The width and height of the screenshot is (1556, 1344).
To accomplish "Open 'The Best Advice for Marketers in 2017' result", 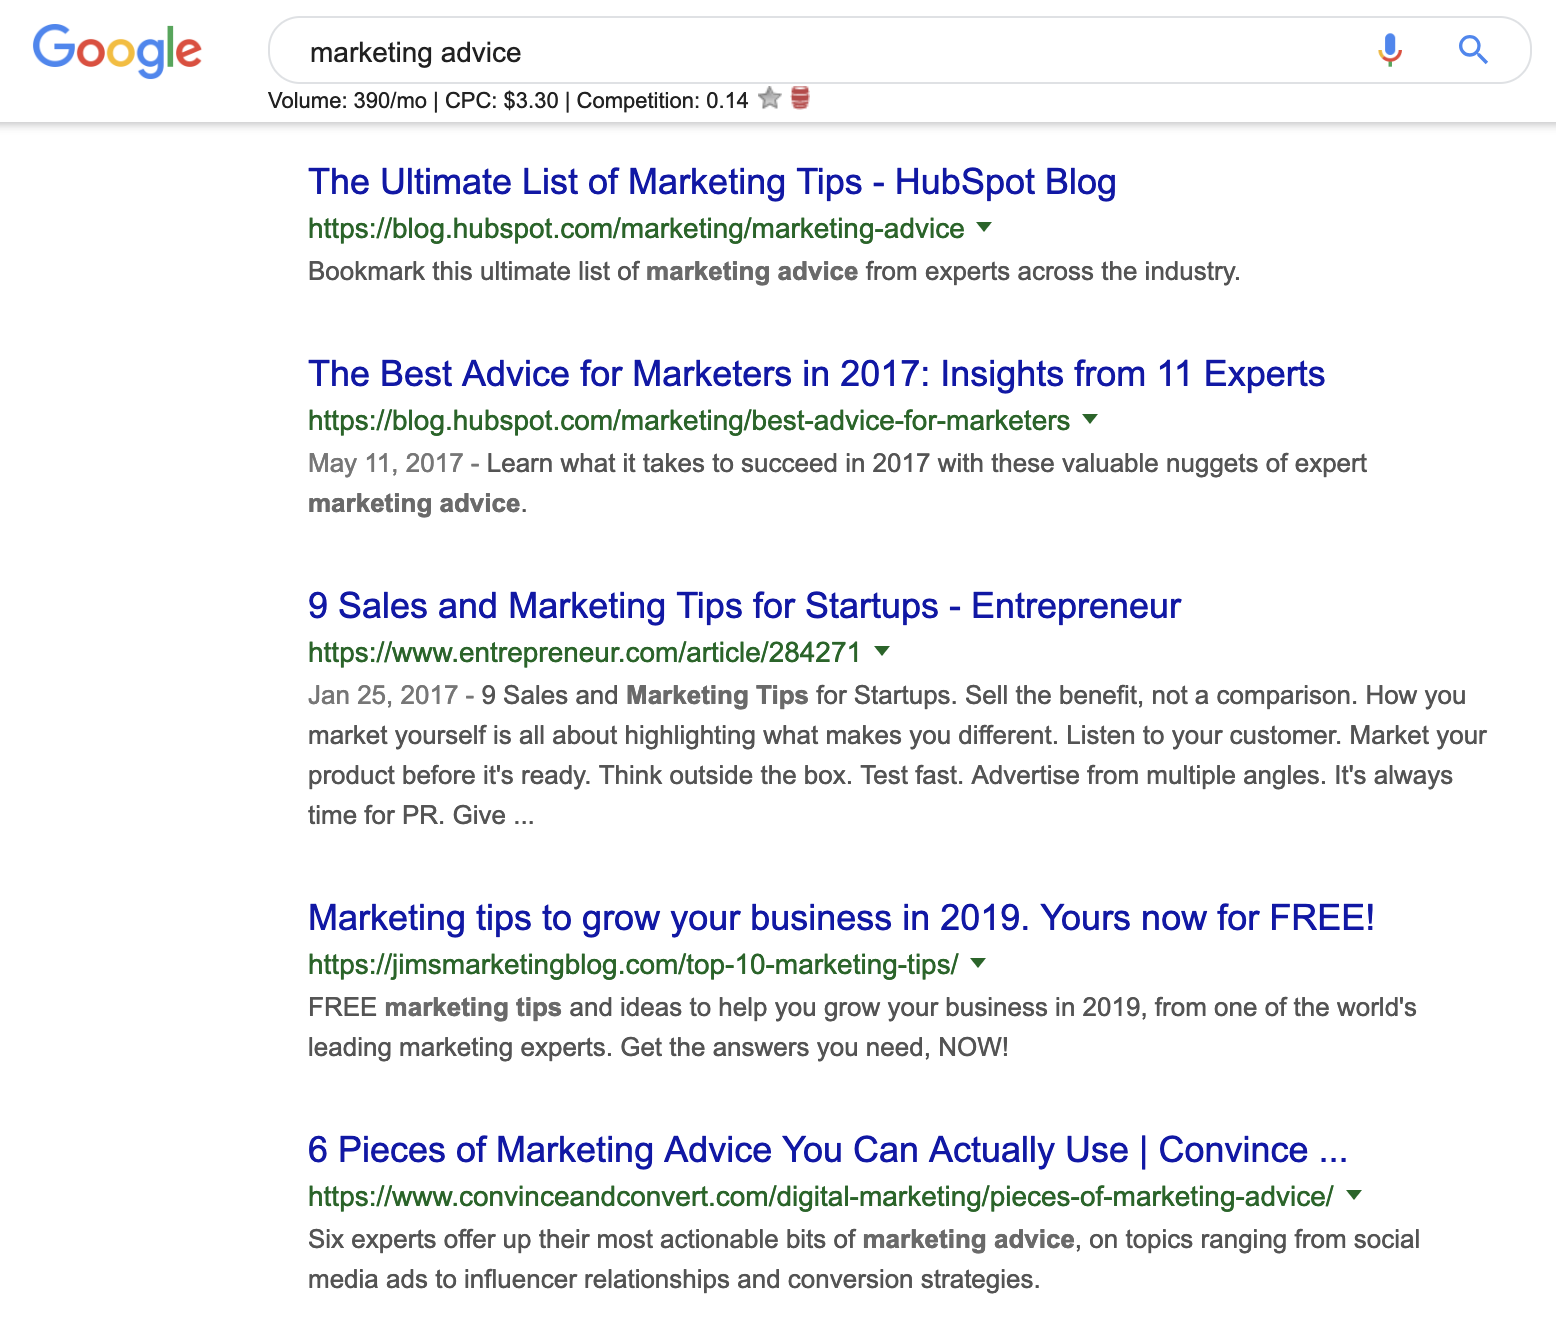I will [x=816, y=374].
